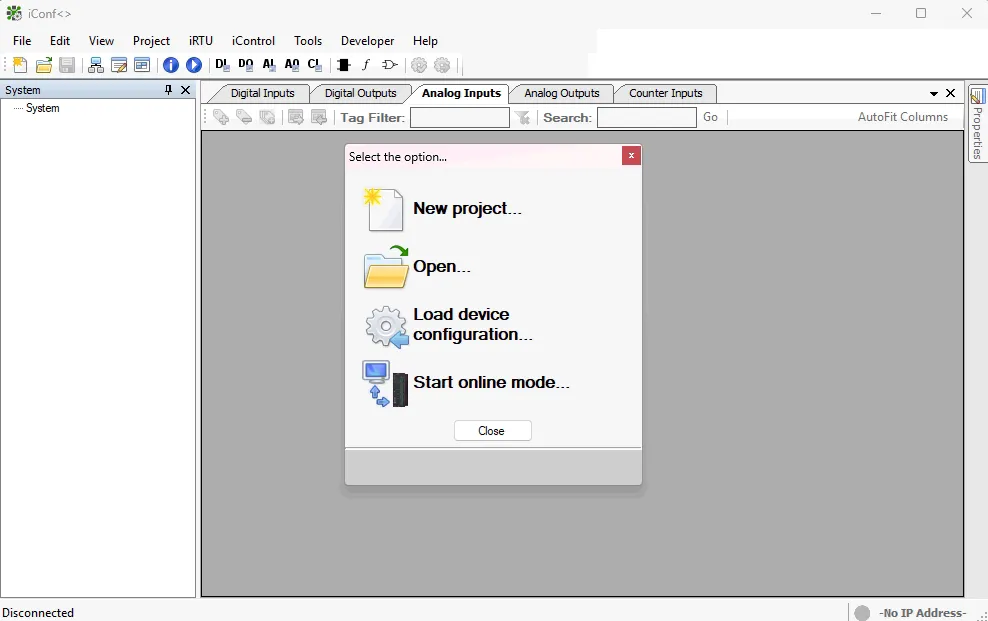
Task: Click the remove tag minus icon
Action: [244, 117]
